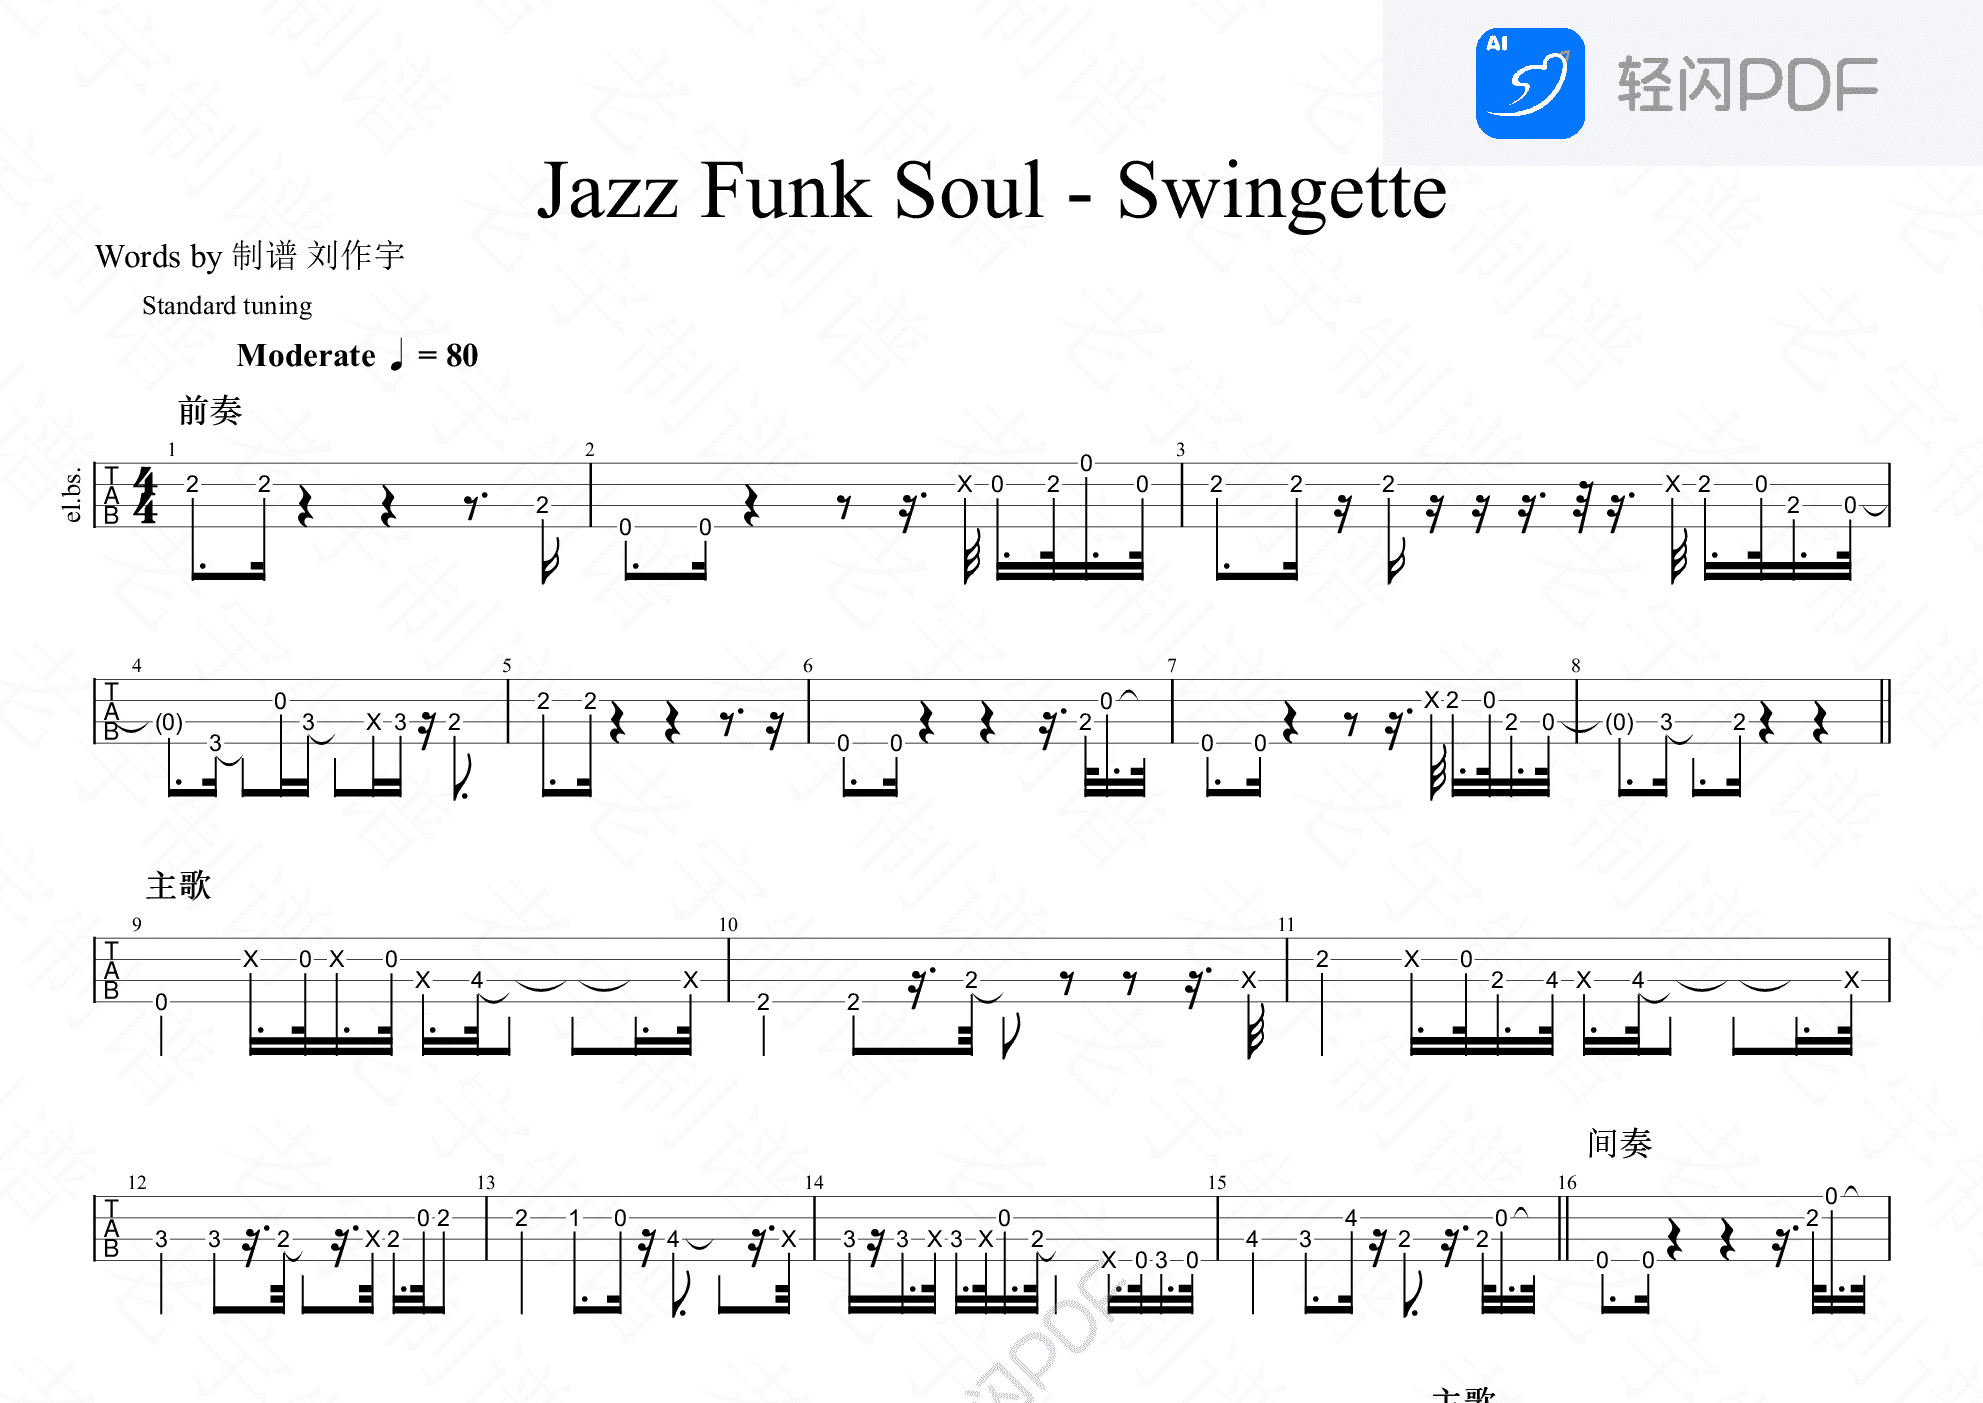Click the 间奏 section label
This screenshot has height=1403, width=1983.
pyautogui.click(x=1619, y=1143)
